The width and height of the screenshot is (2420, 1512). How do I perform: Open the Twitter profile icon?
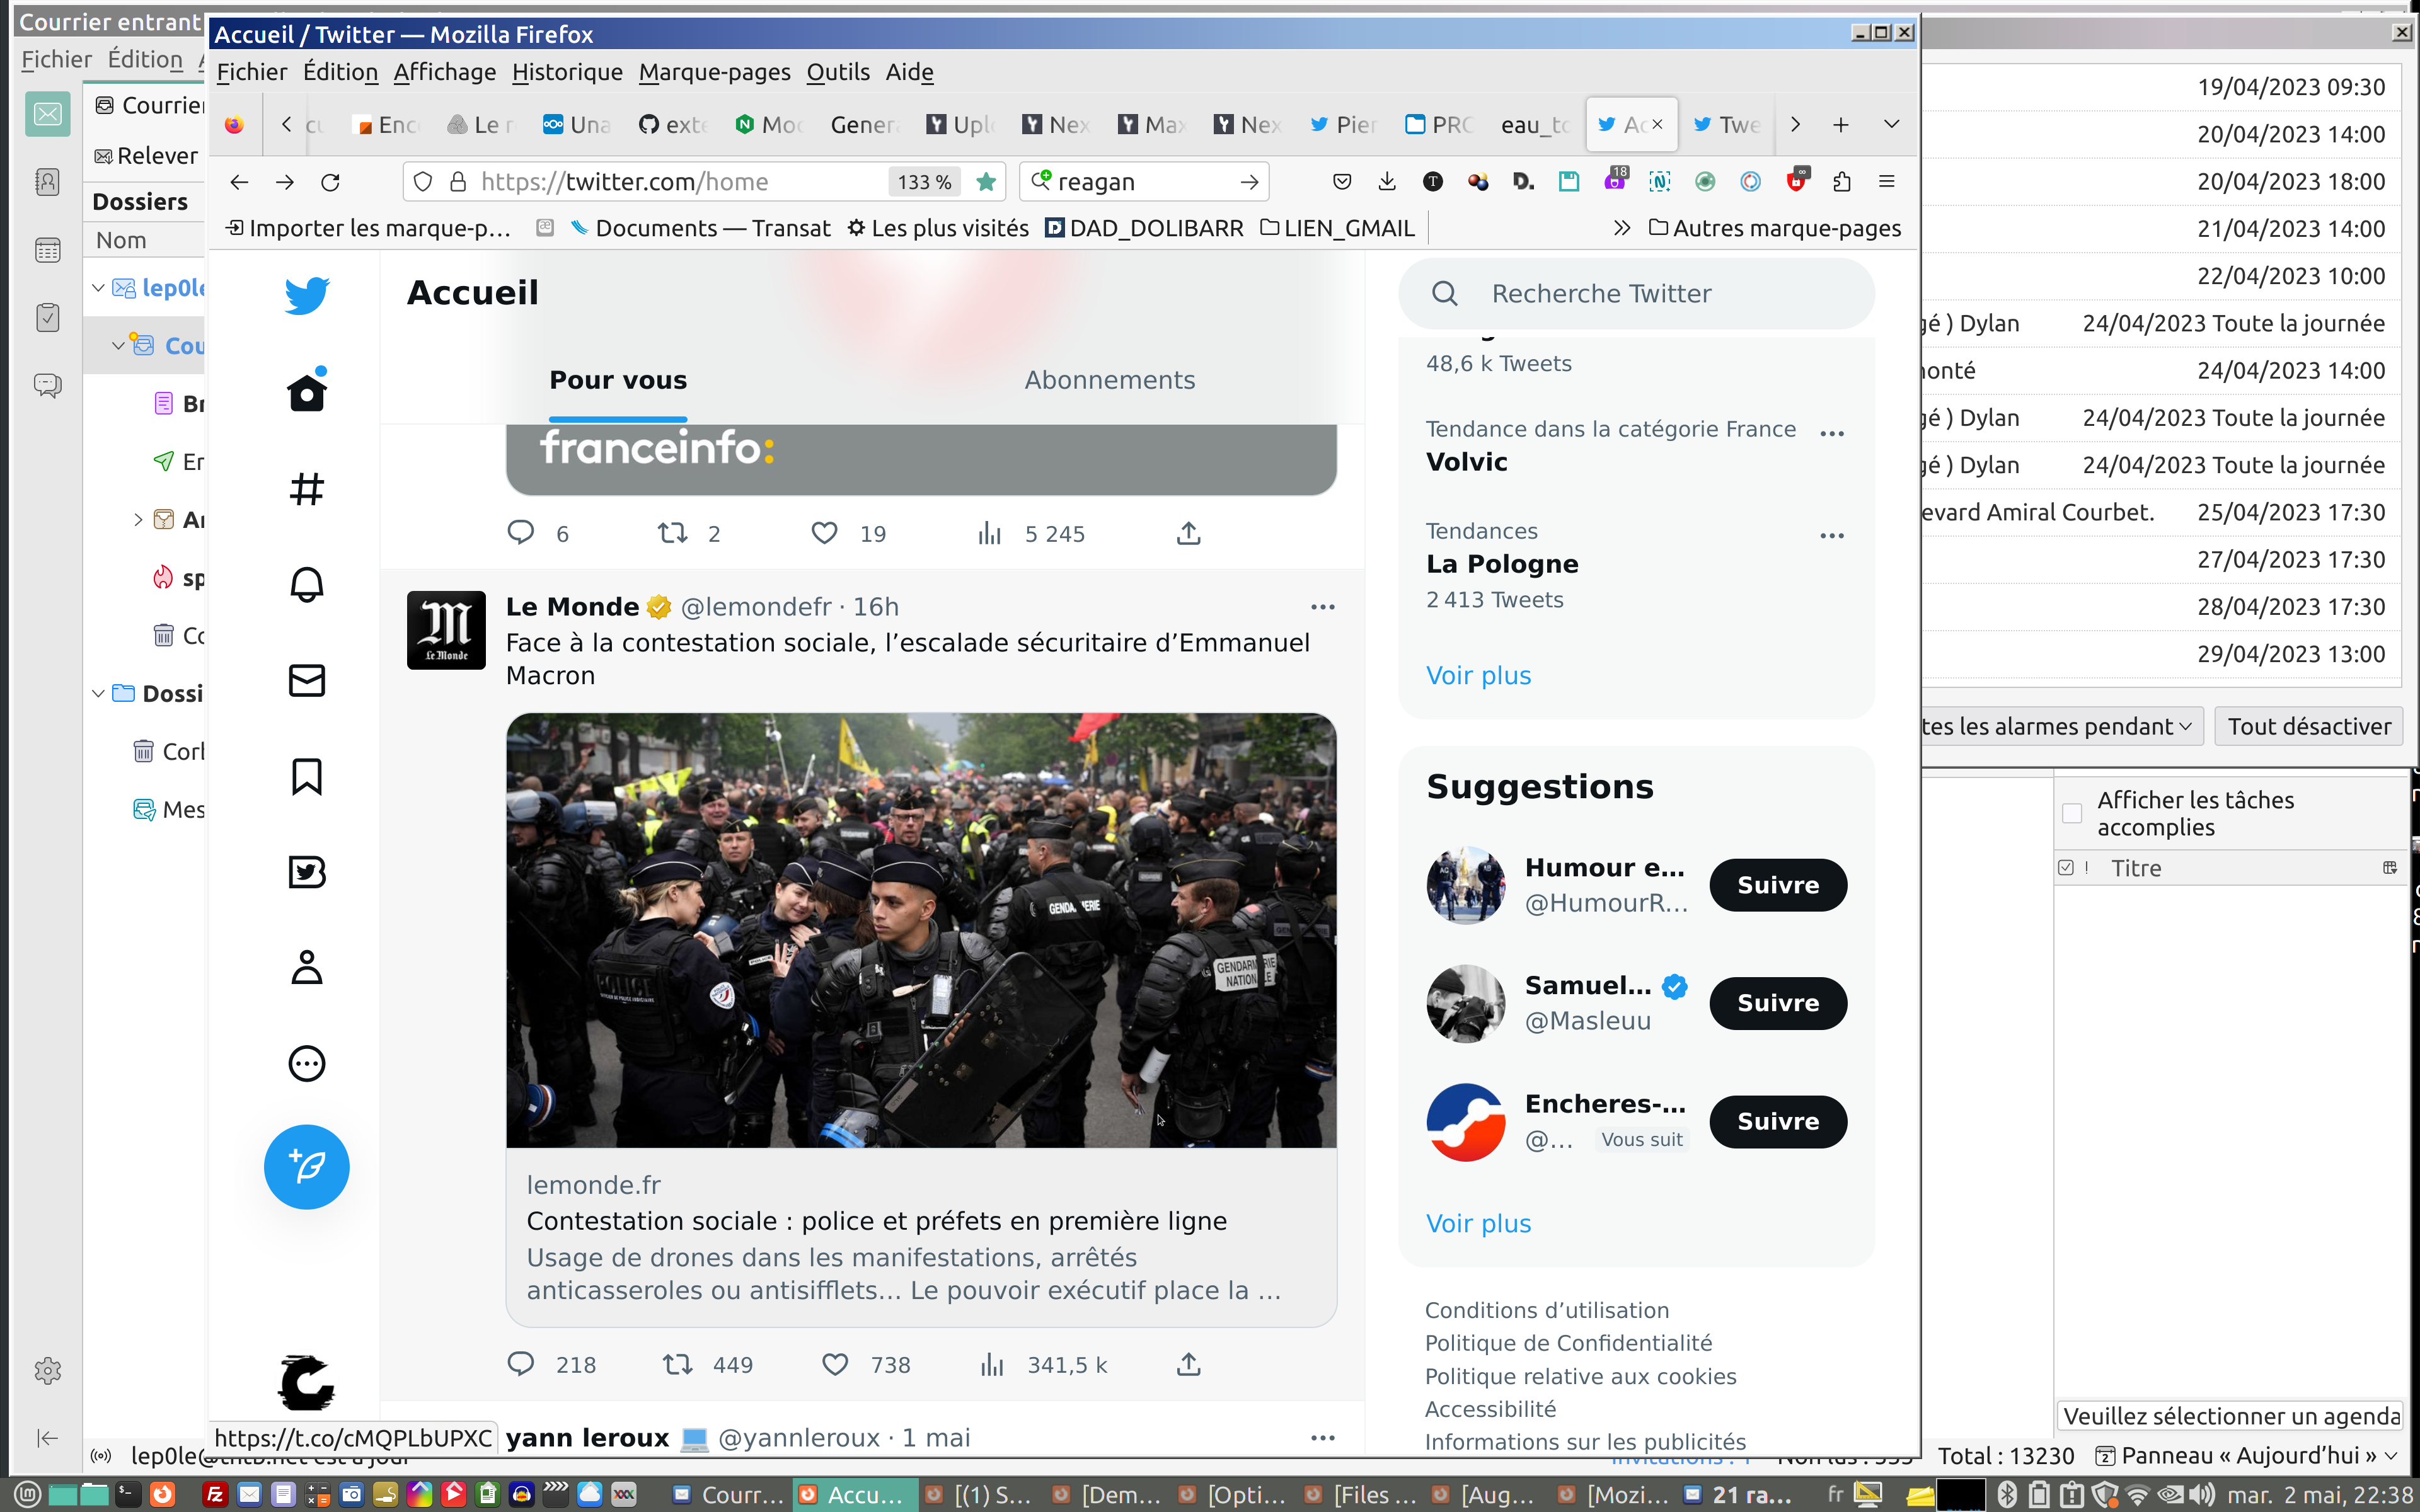(306, 968)
